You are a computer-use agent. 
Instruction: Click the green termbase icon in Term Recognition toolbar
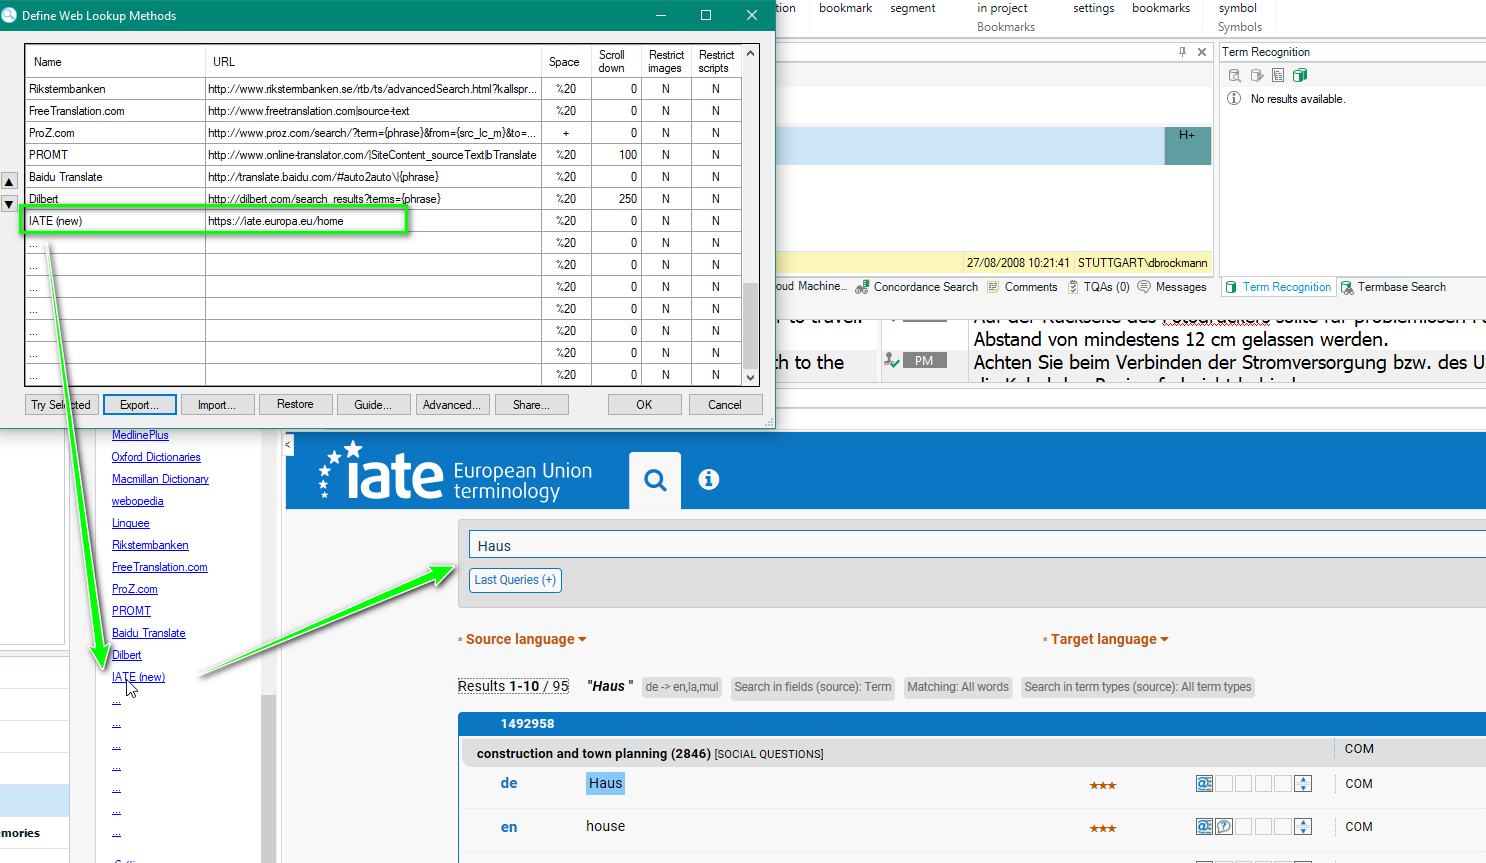[1300, 75]
